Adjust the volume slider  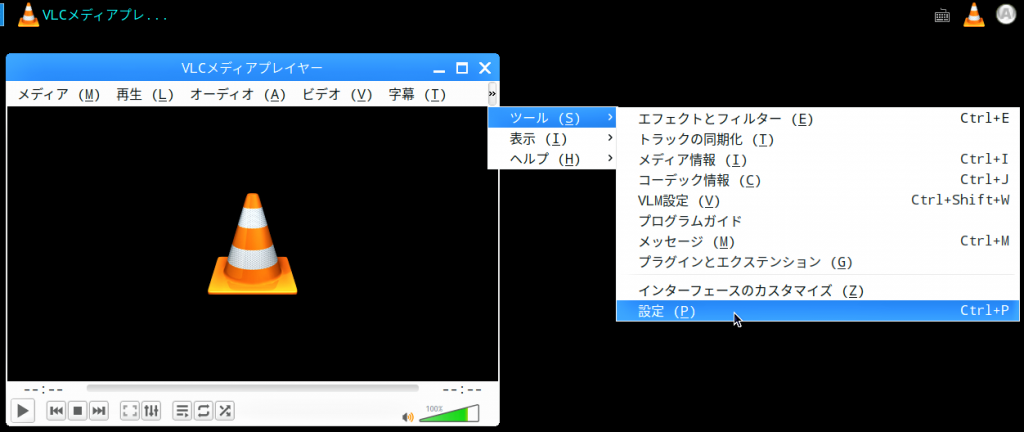pyautogui.click(x=449, y=413)
